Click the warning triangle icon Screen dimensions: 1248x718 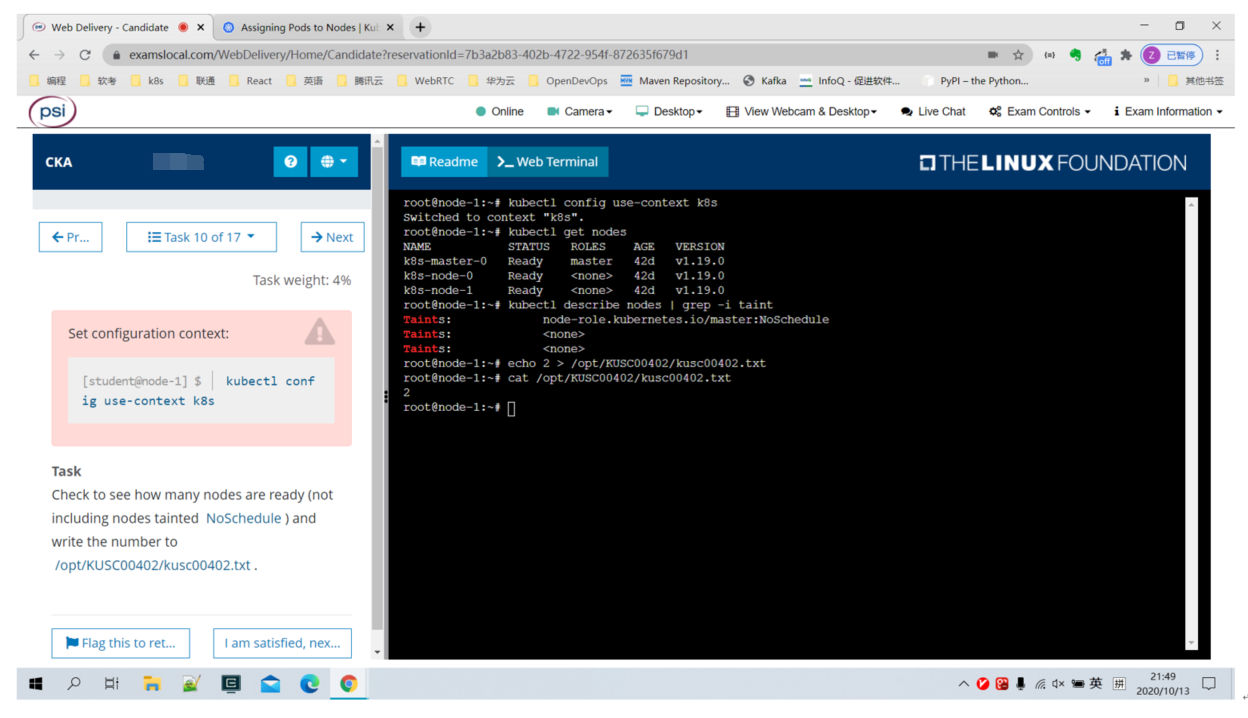tap(320, 332)
